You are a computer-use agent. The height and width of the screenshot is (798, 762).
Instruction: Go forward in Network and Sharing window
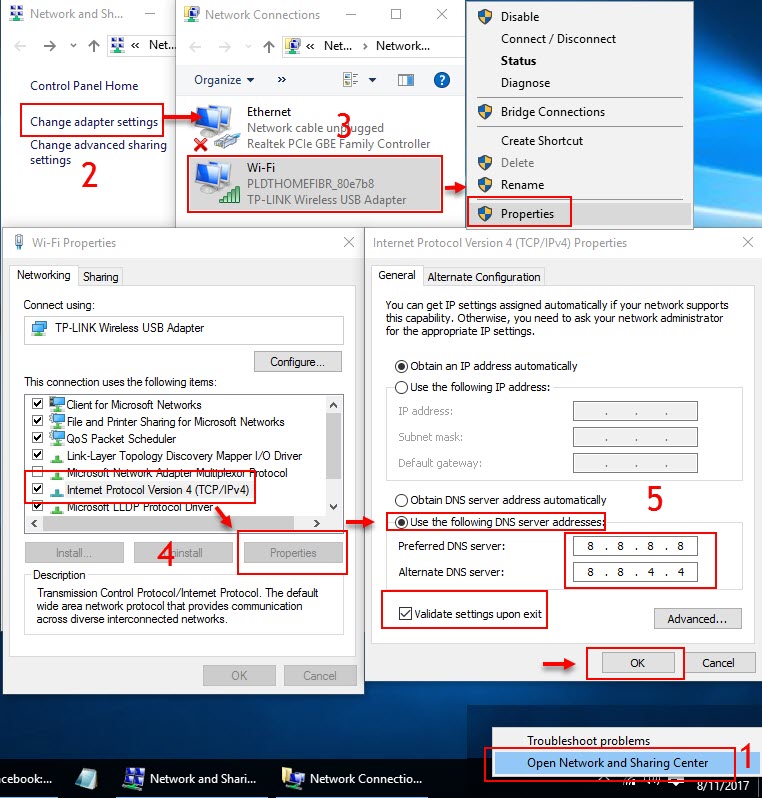click(50, 46)
